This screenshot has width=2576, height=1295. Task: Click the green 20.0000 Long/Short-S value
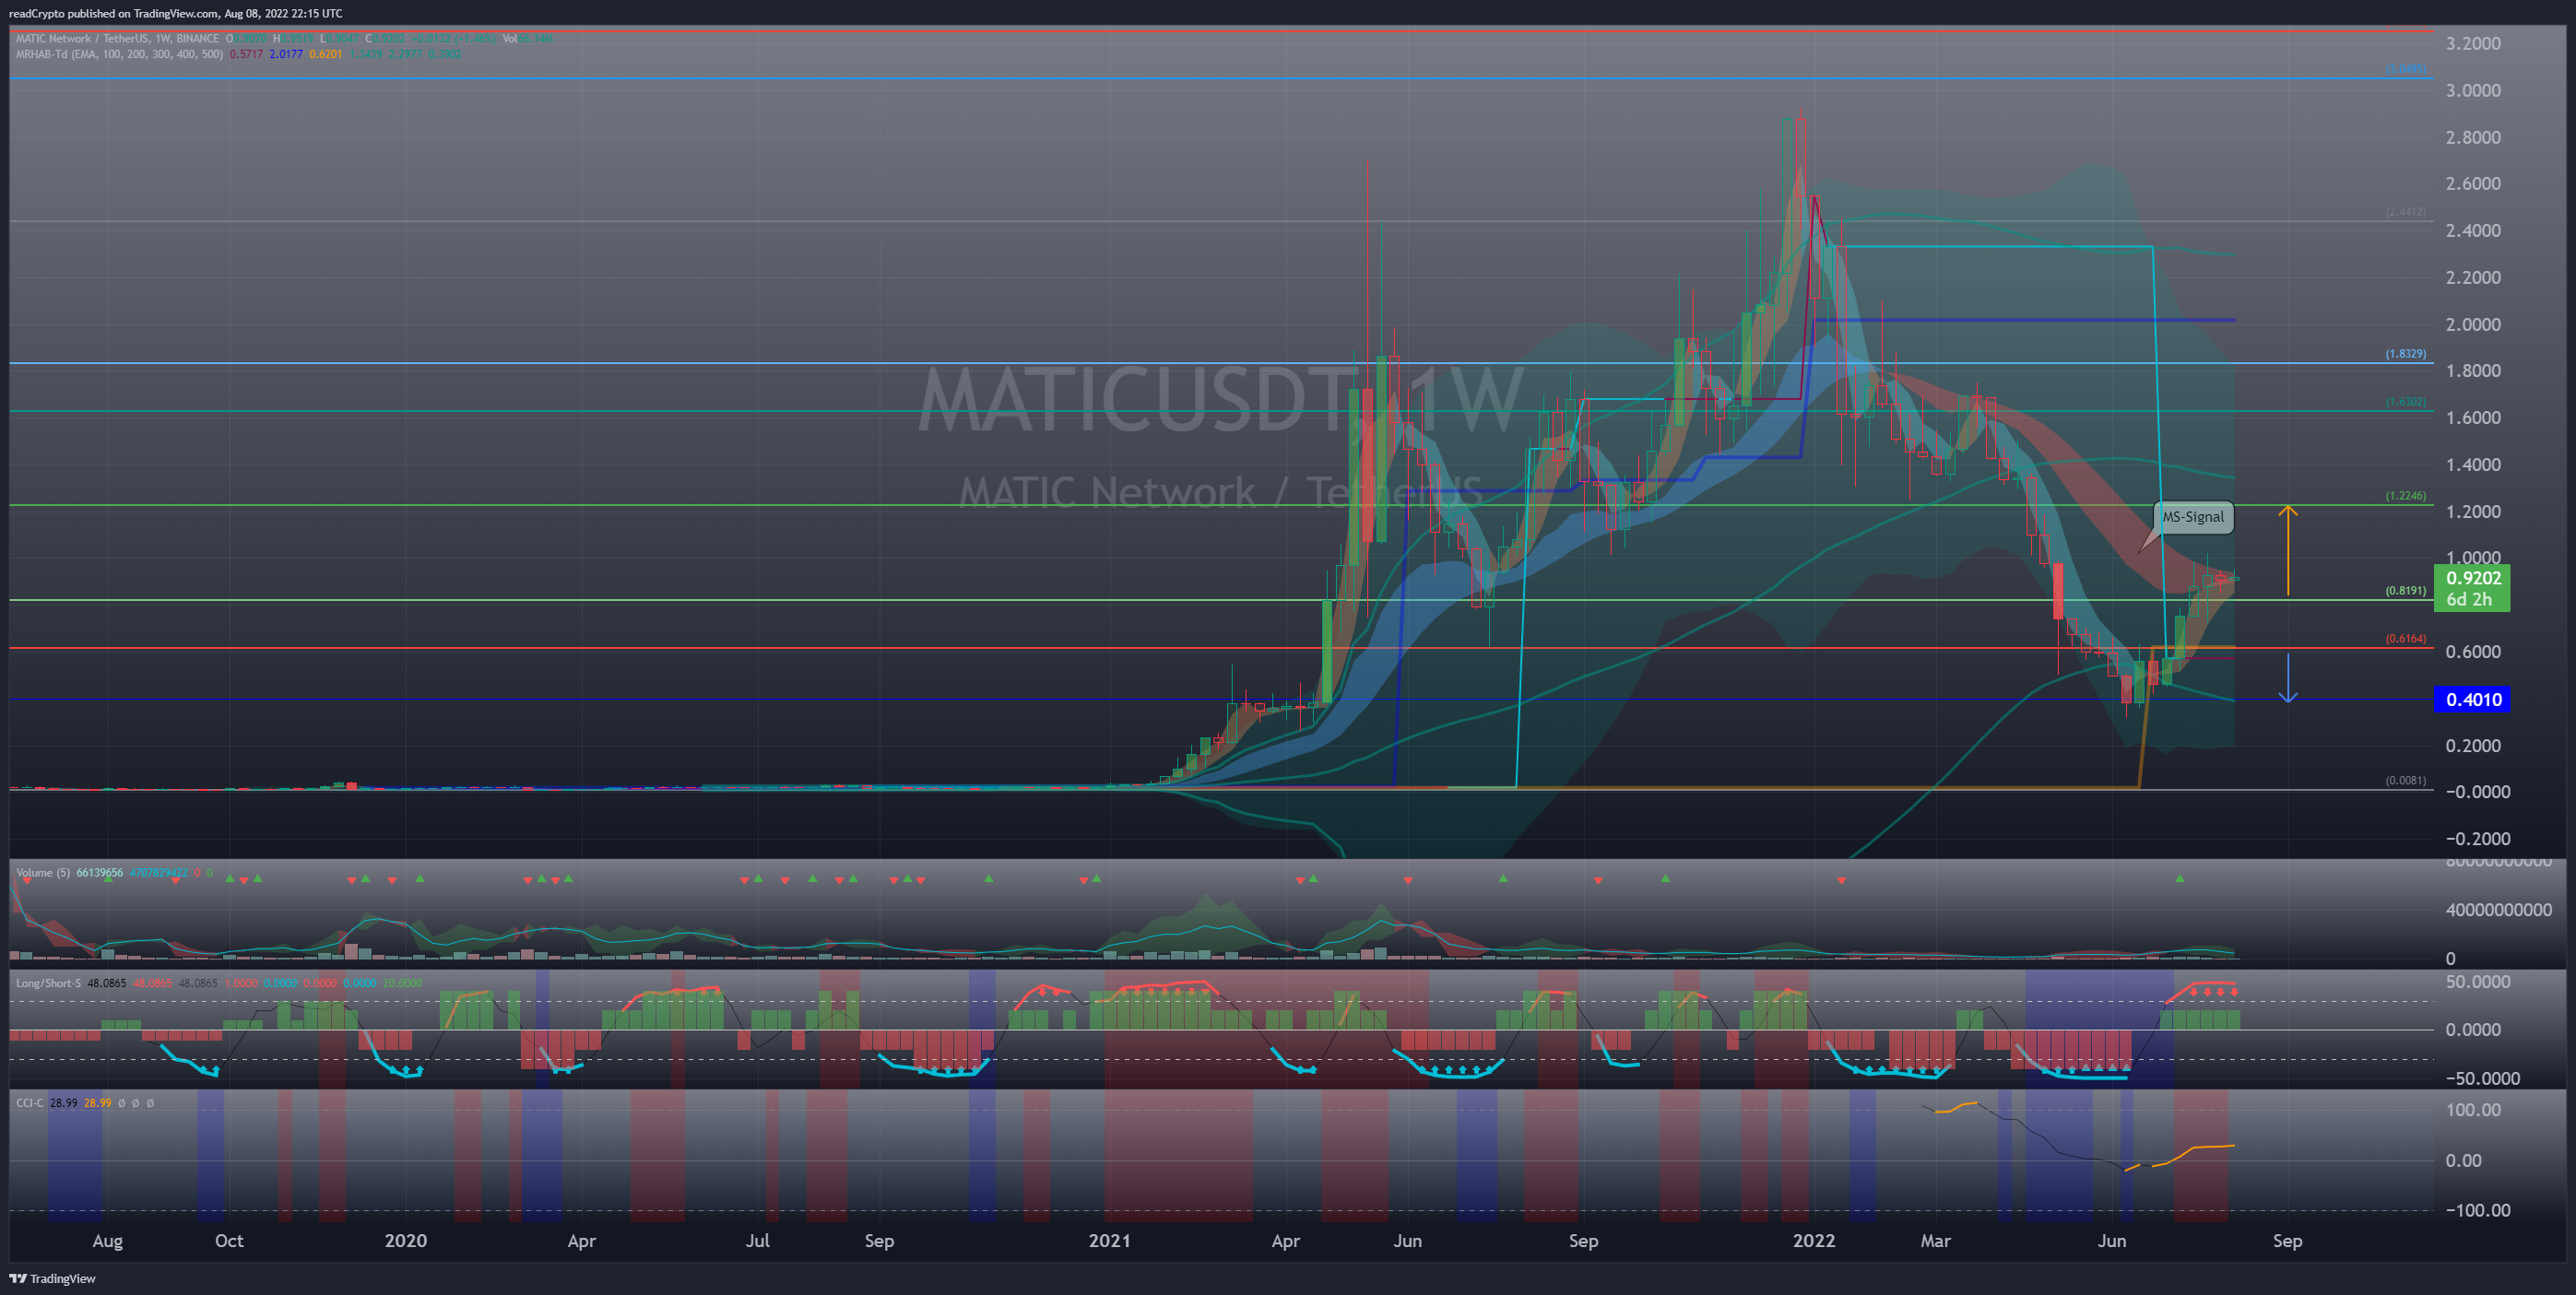coord(402,983)
